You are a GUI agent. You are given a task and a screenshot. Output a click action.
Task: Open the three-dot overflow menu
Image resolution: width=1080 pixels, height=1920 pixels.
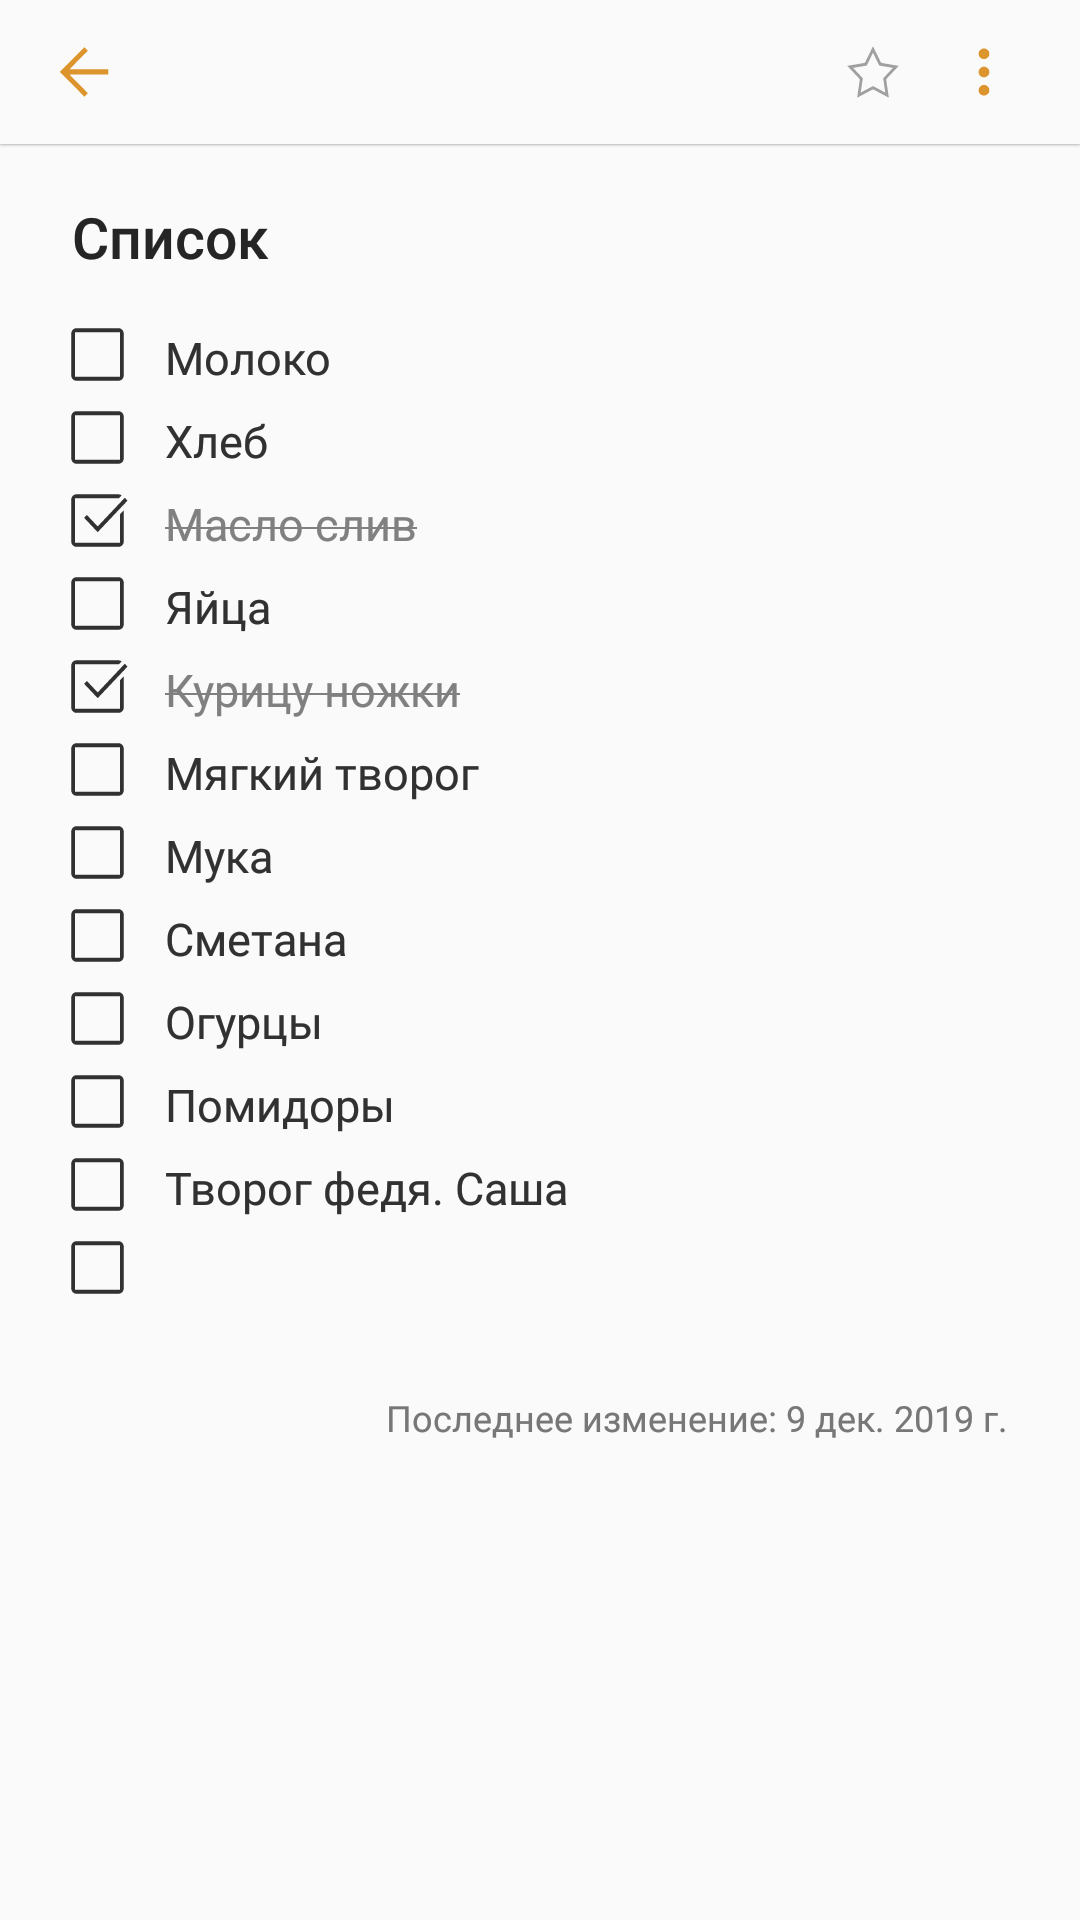pyautogui.click(x=984, y=73)
